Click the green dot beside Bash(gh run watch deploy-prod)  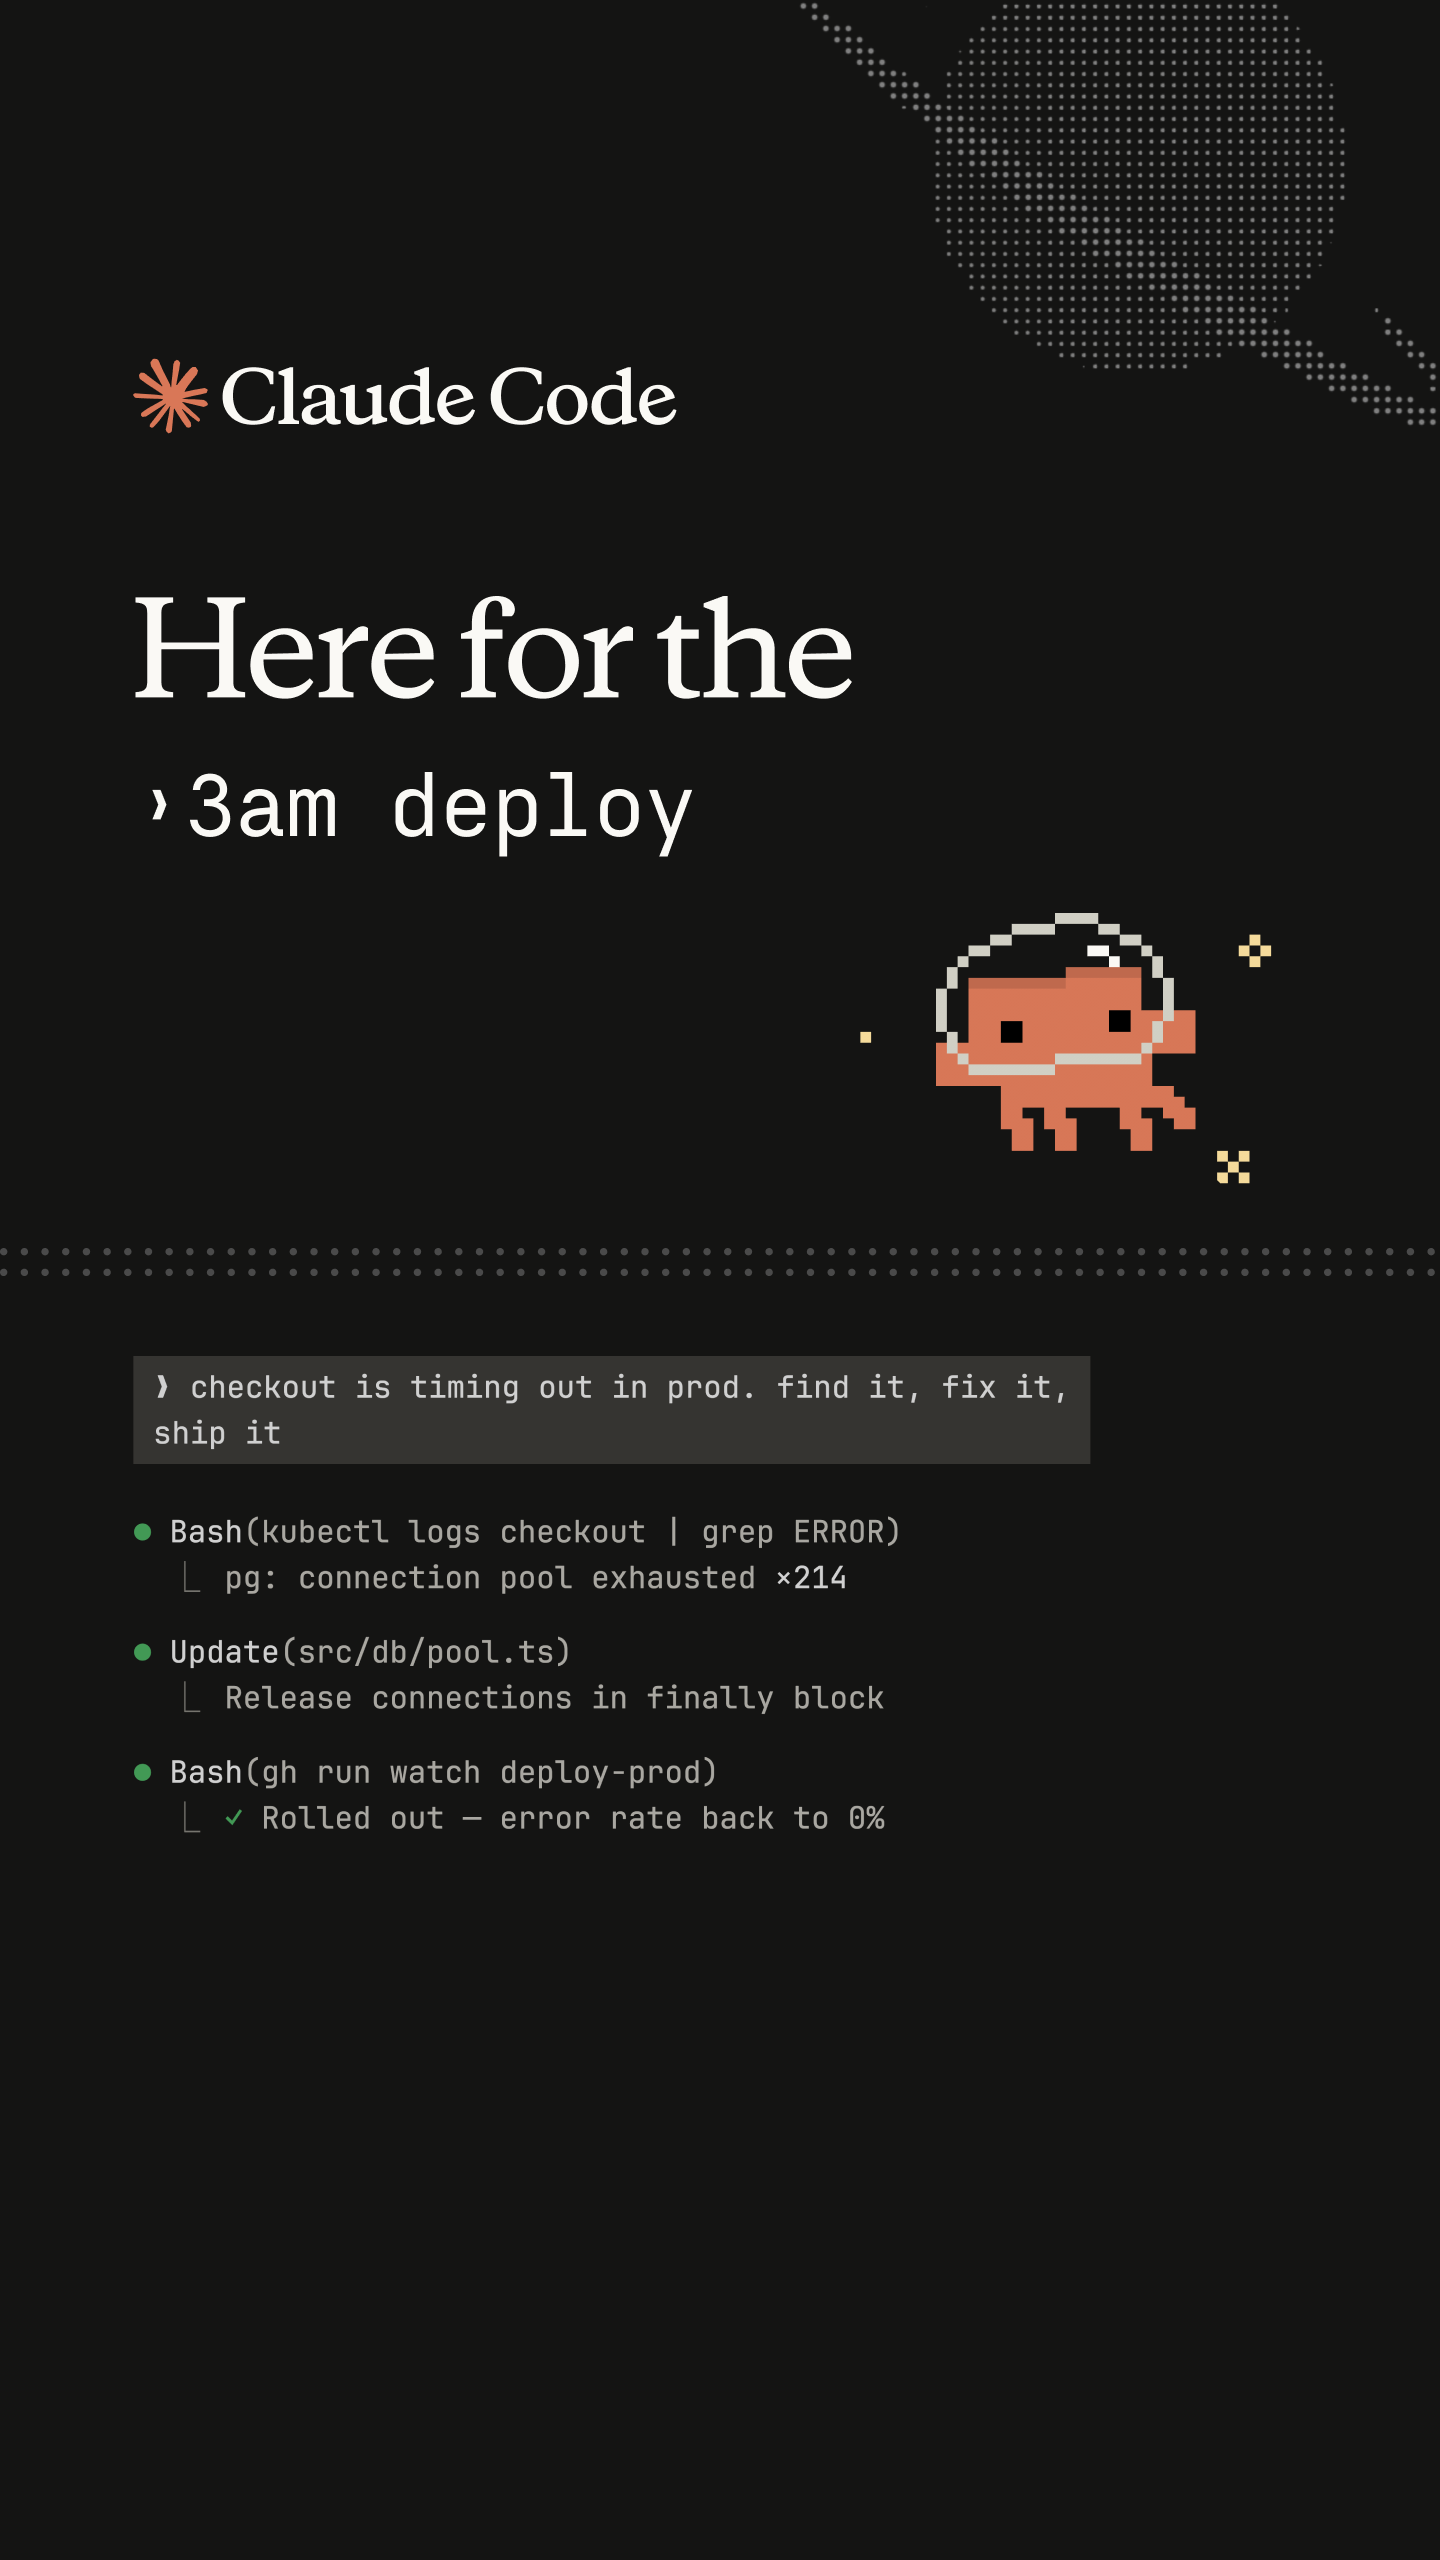(143, 1772)
